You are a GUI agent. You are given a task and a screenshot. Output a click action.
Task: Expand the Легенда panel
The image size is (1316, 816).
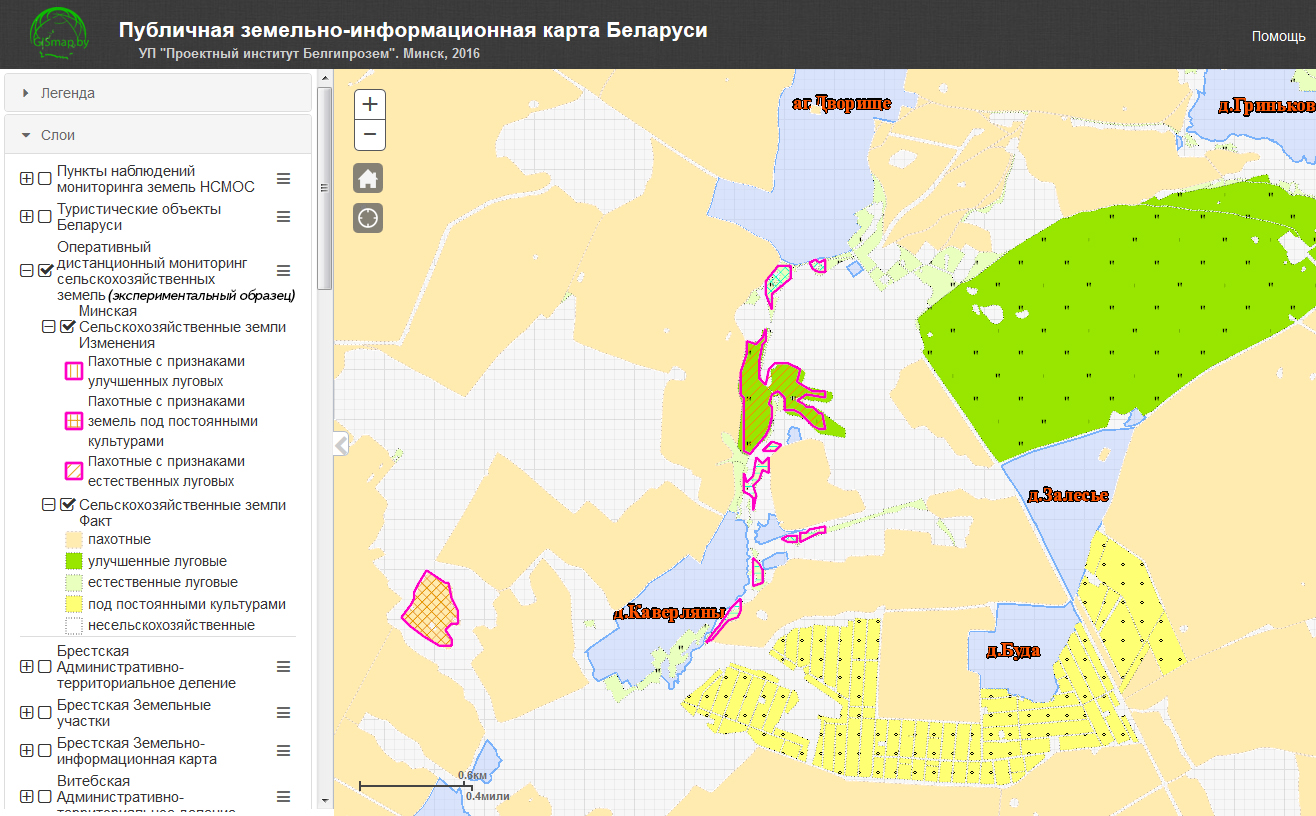[158, 93]
